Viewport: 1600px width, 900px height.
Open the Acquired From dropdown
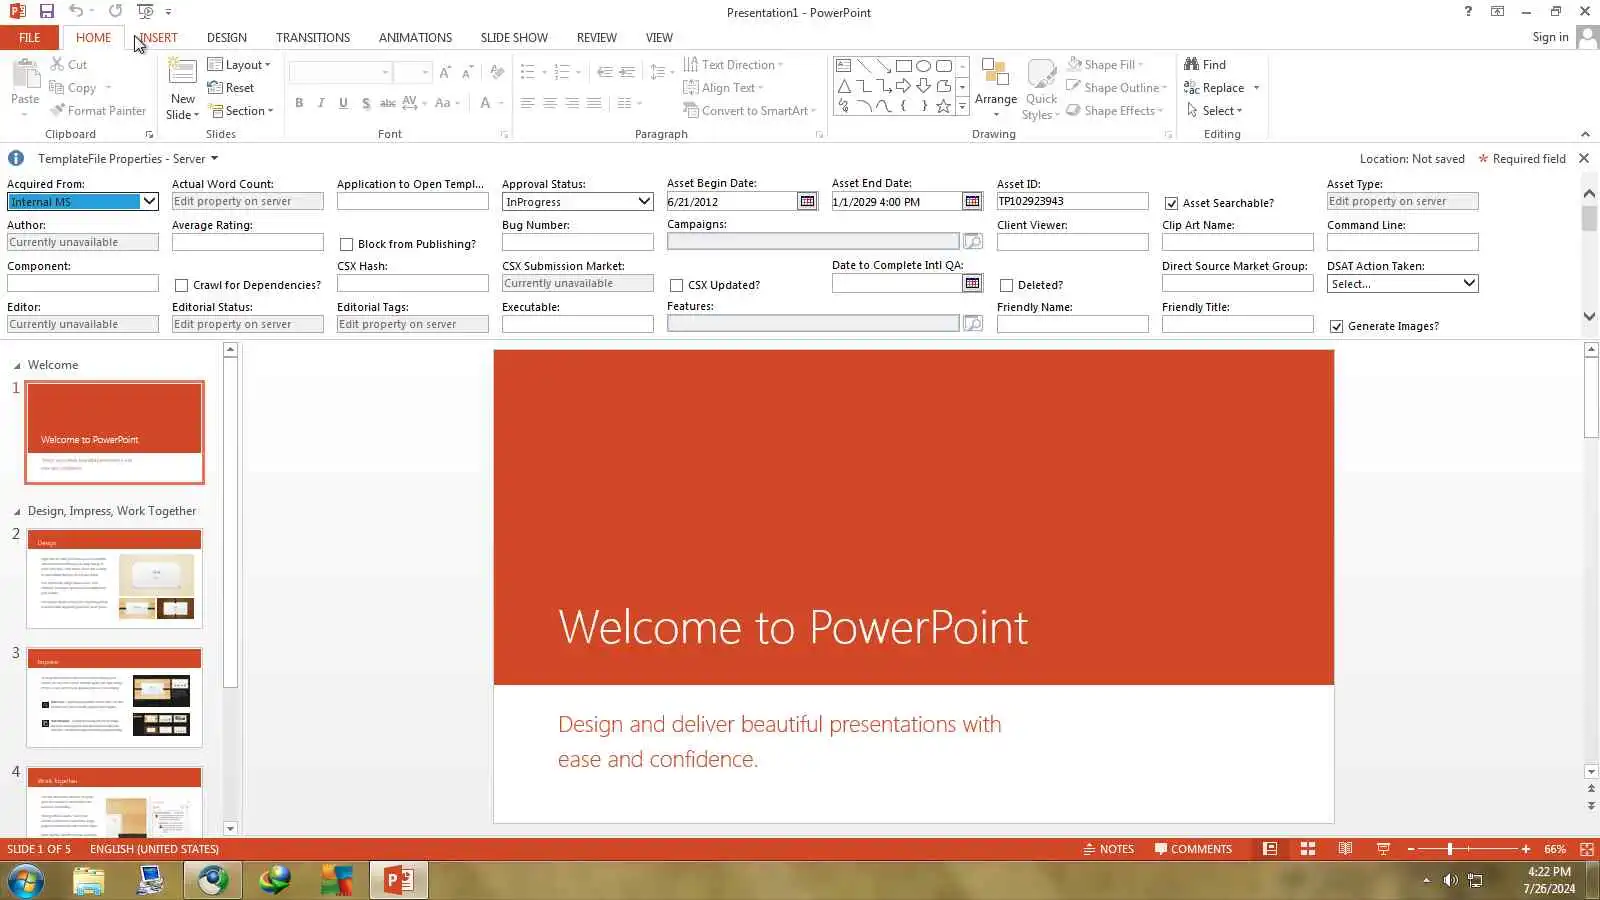tap(149, 201)
